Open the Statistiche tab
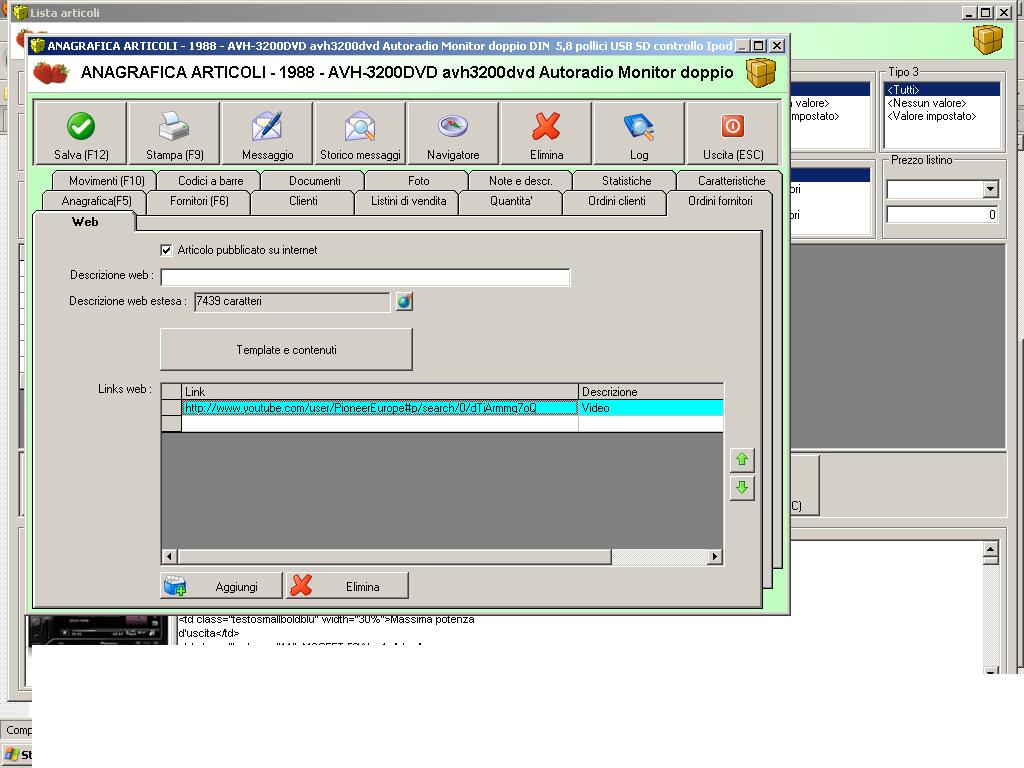Screen dimensions: 1024x768 coord(626,181)
